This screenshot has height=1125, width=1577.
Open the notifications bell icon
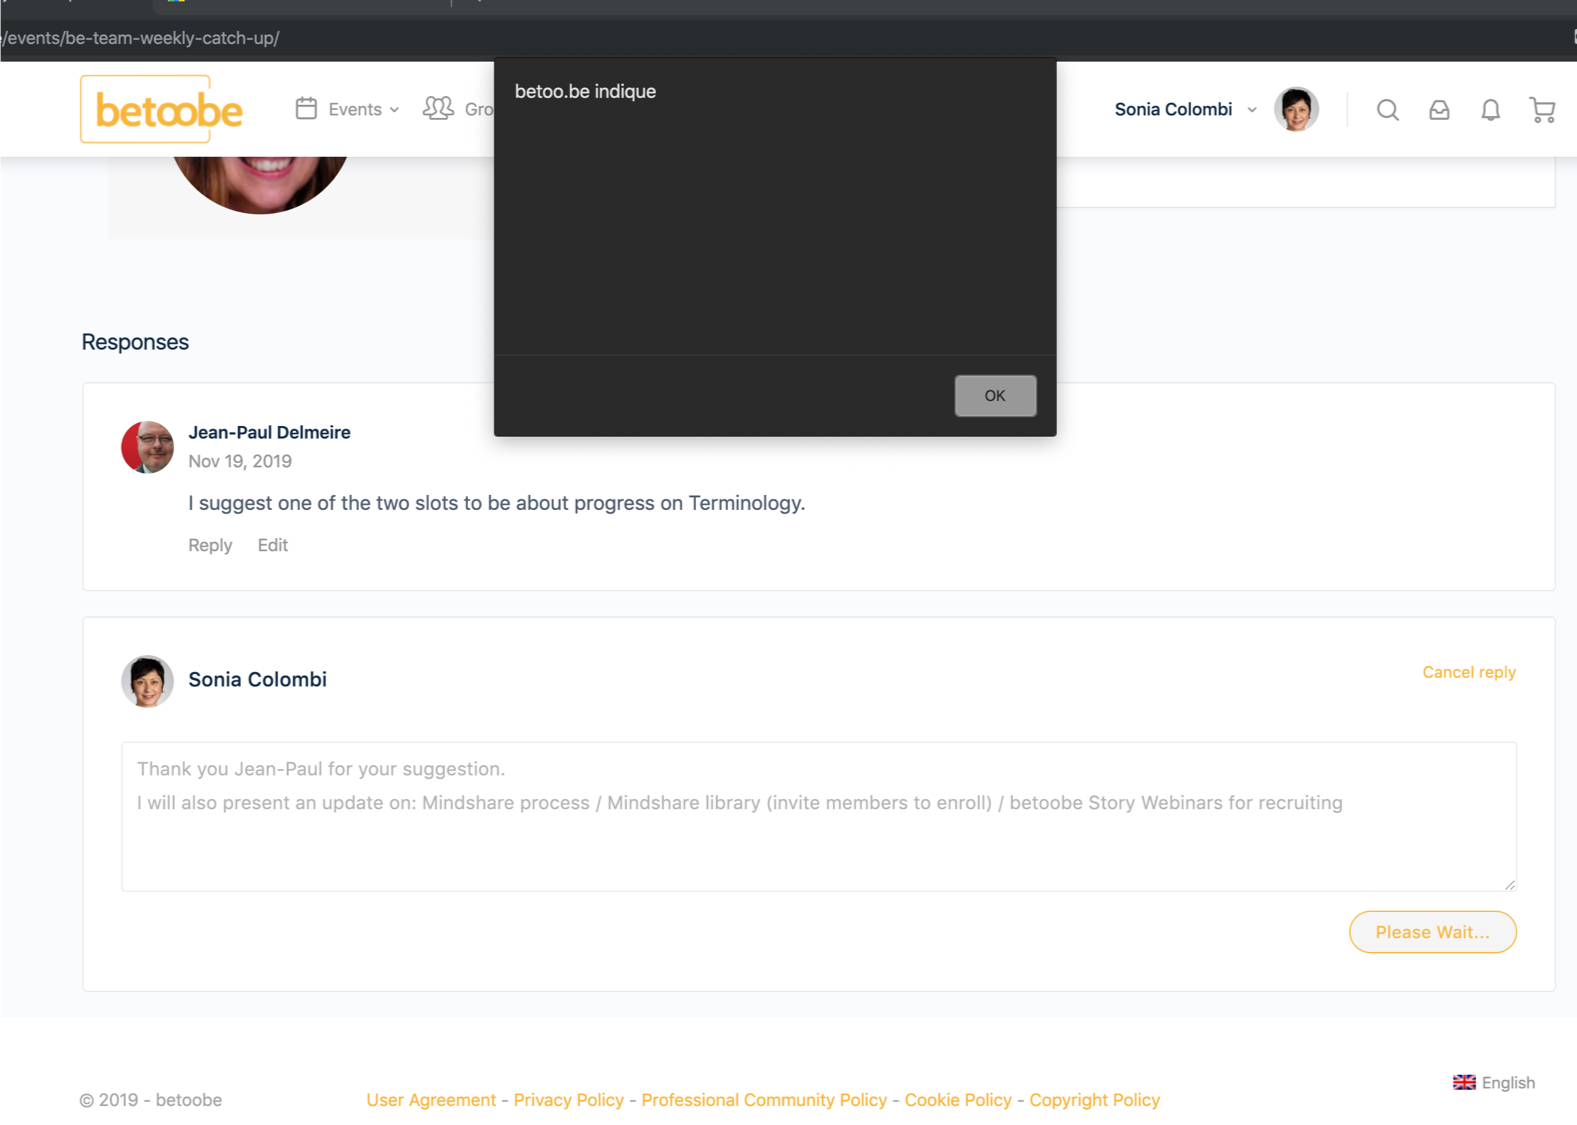(1490, 110)
